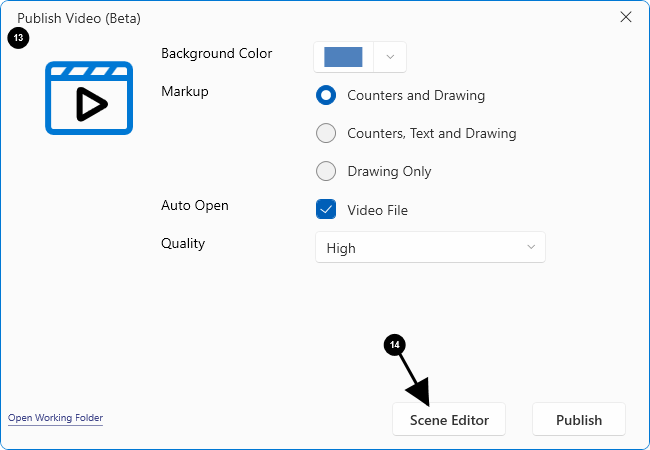This screenshot has height=450, width=650.
Task: Click the black step marker numbered 14
Action: pos(395,344)
